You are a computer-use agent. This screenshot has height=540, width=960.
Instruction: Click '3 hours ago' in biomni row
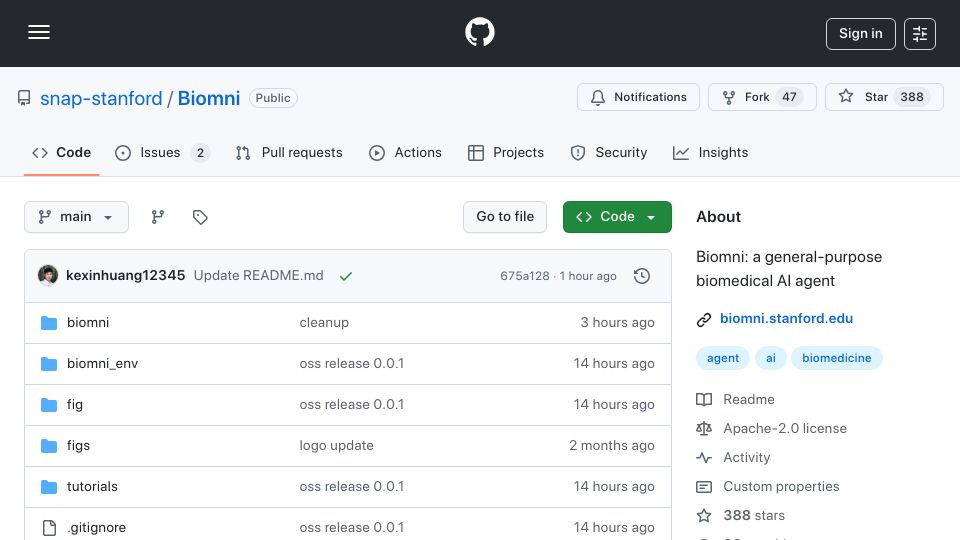[x=617, y=323]
